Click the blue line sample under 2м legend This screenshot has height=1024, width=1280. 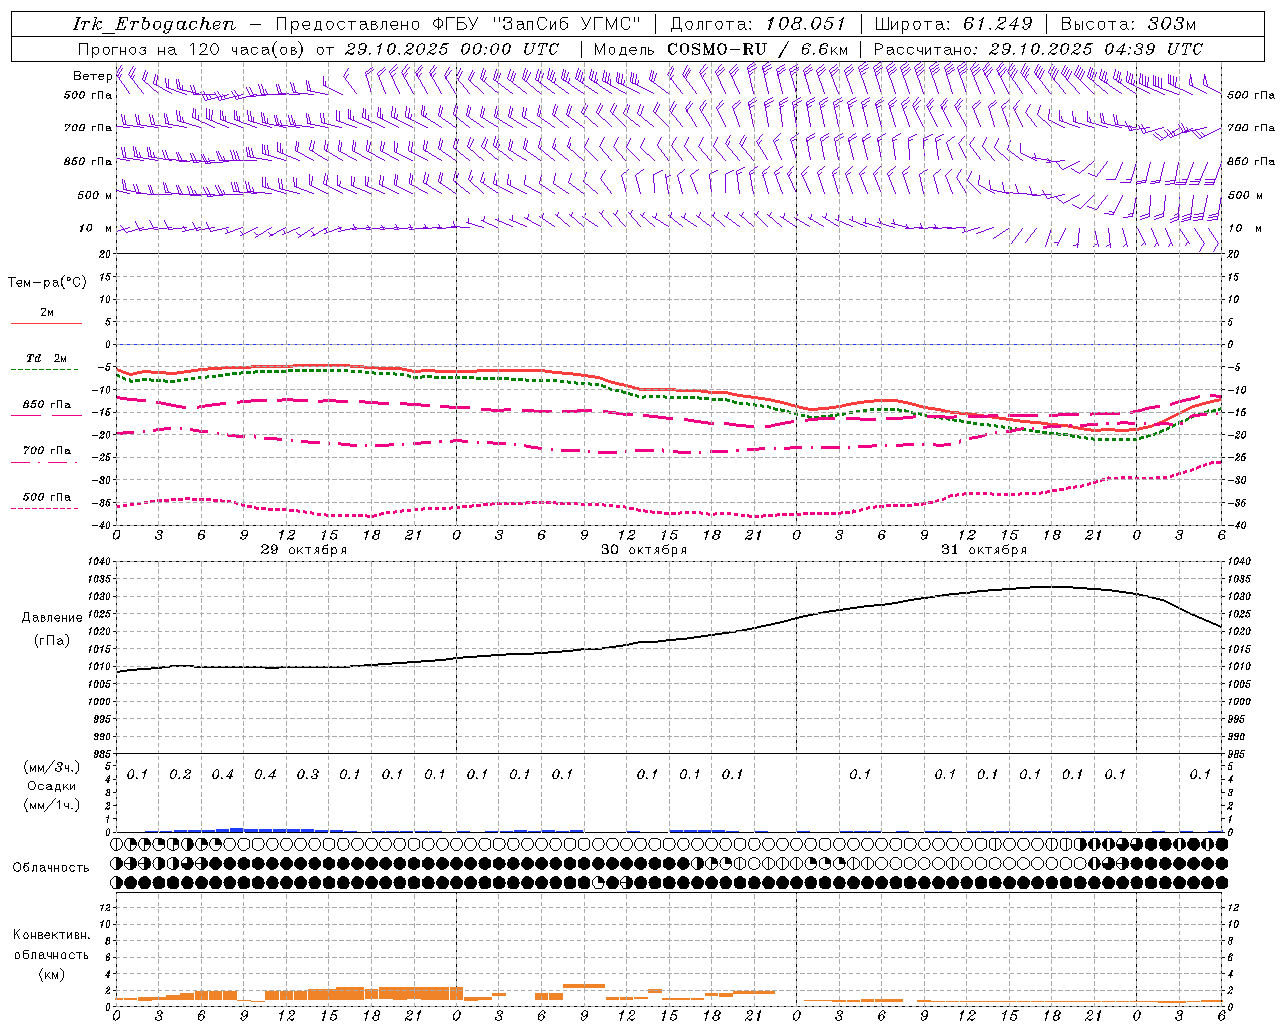pos(46,324)
